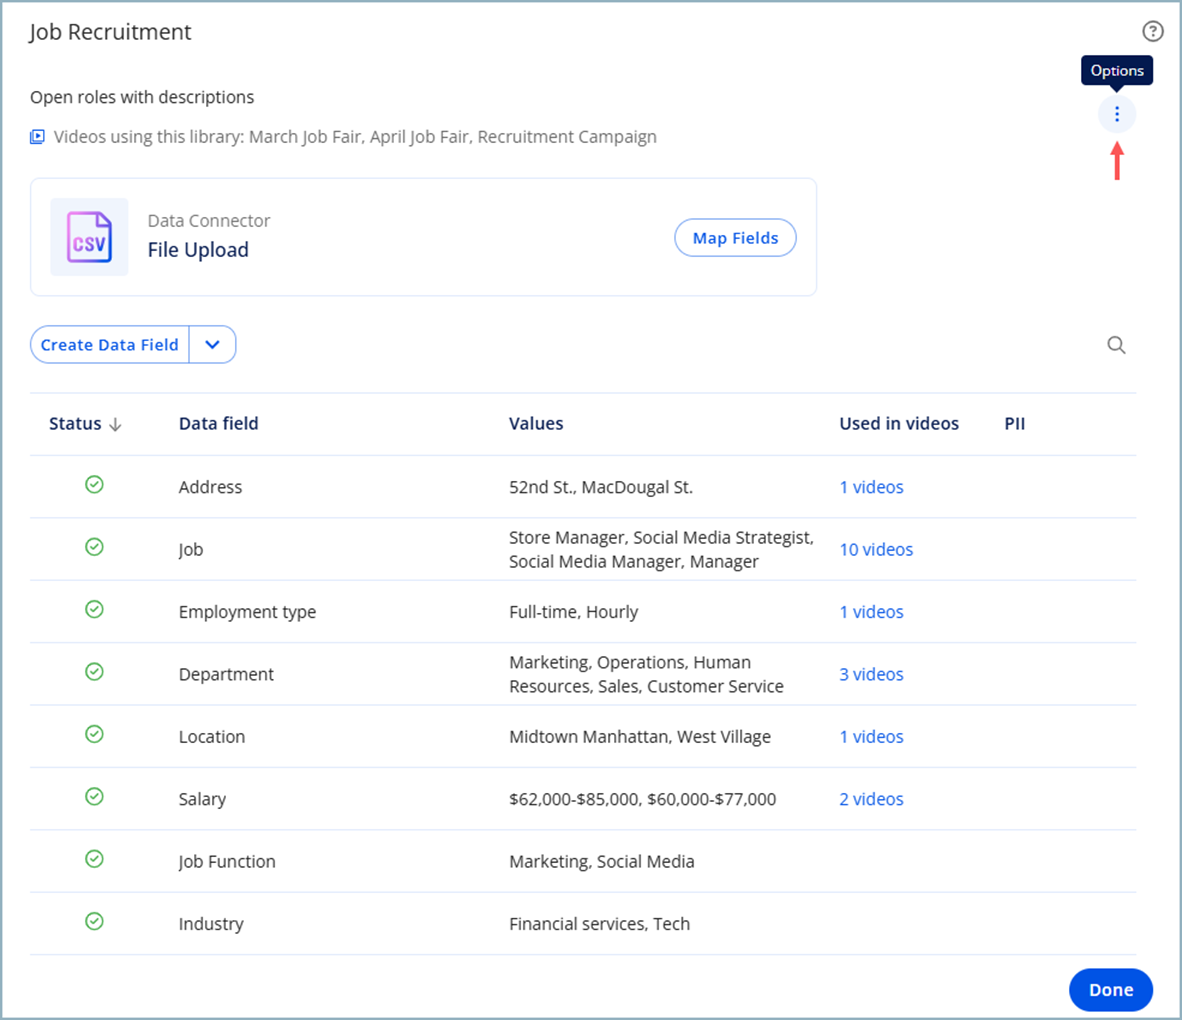Viewport: 1182px width, 1020px height.
Task: Click the search magnifier icon
Action: pos(1116,345)
